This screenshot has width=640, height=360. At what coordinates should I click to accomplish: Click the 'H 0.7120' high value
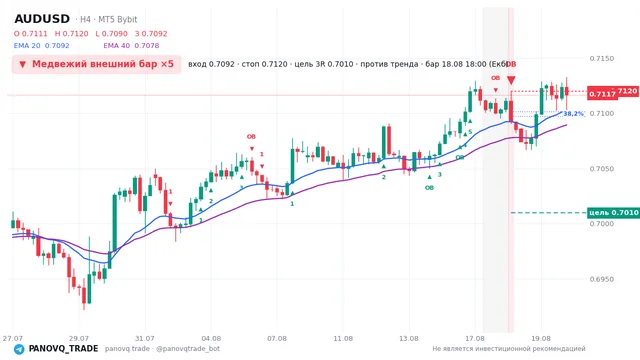coord(71,34)
